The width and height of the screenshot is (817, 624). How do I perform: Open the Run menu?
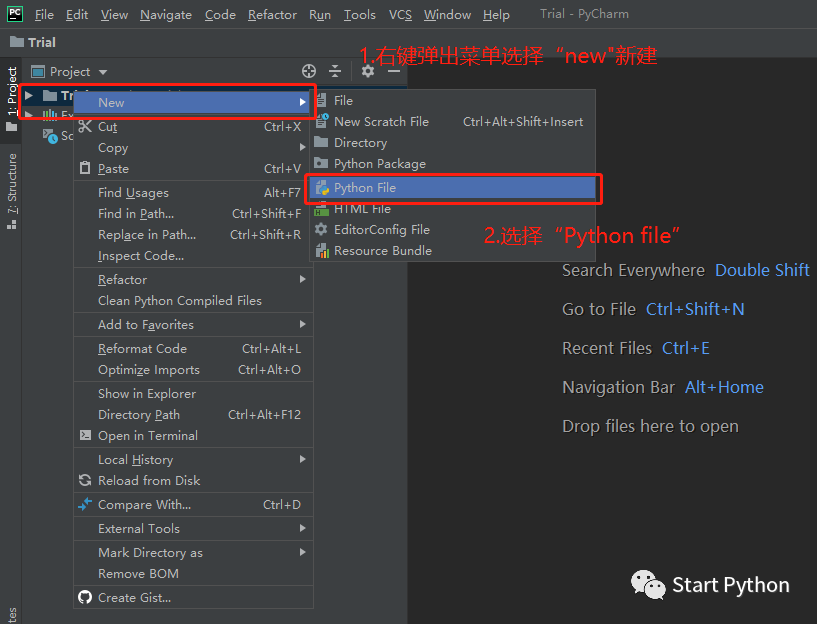point(320,15)
